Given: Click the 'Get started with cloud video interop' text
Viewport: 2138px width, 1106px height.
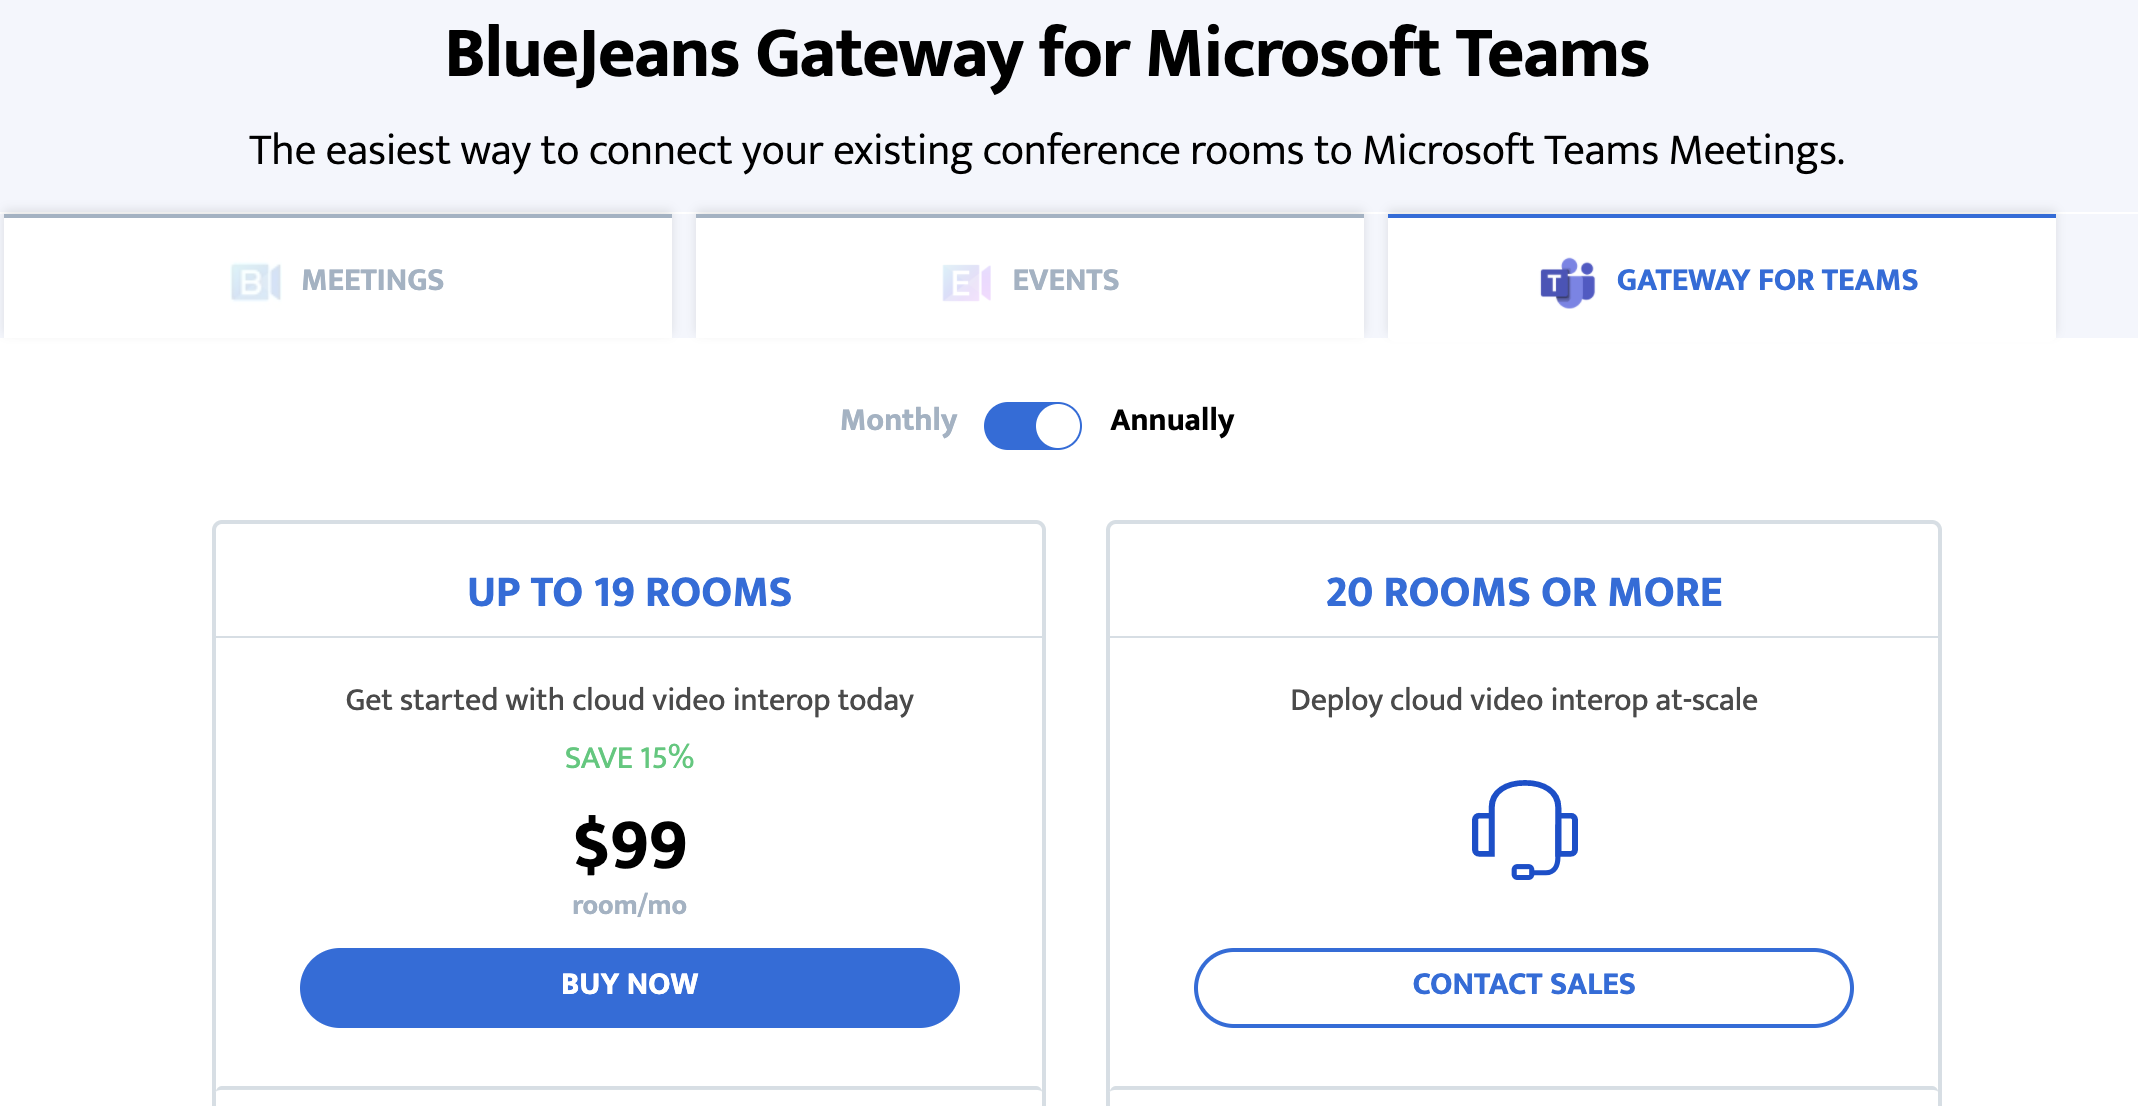Looking at the screenshot, I should [x=629, y=700].
